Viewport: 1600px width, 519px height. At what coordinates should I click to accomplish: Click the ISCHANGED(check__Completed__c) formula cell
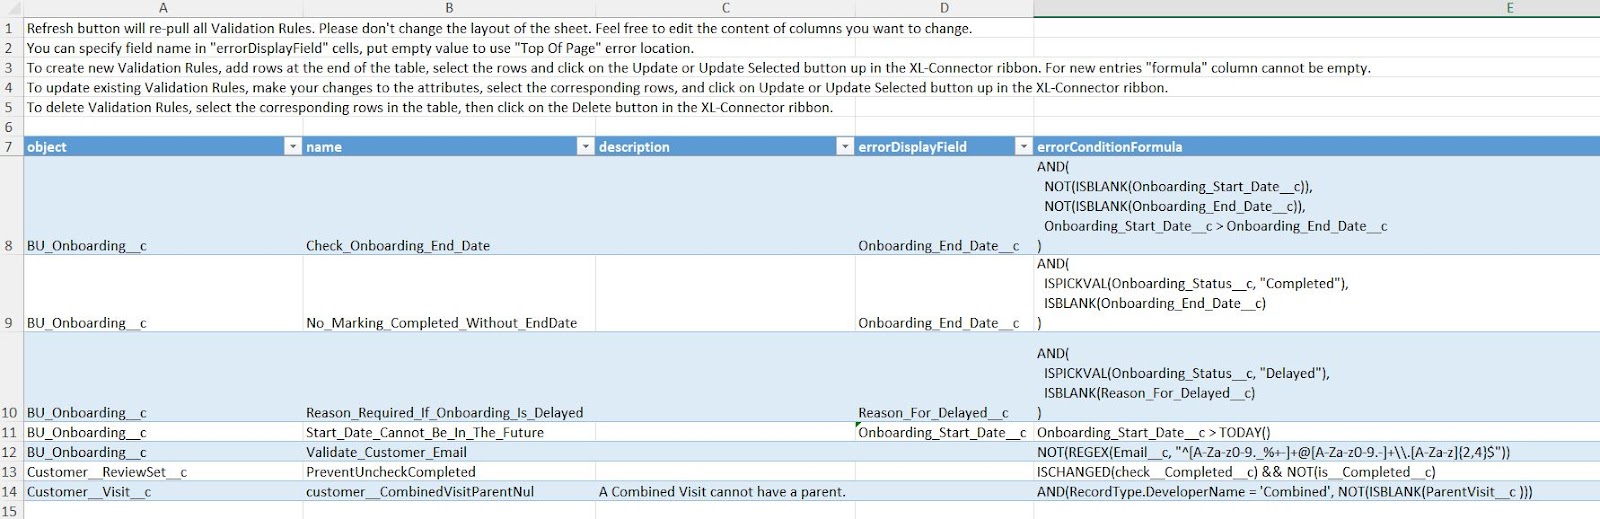[x=1316, y=472]
